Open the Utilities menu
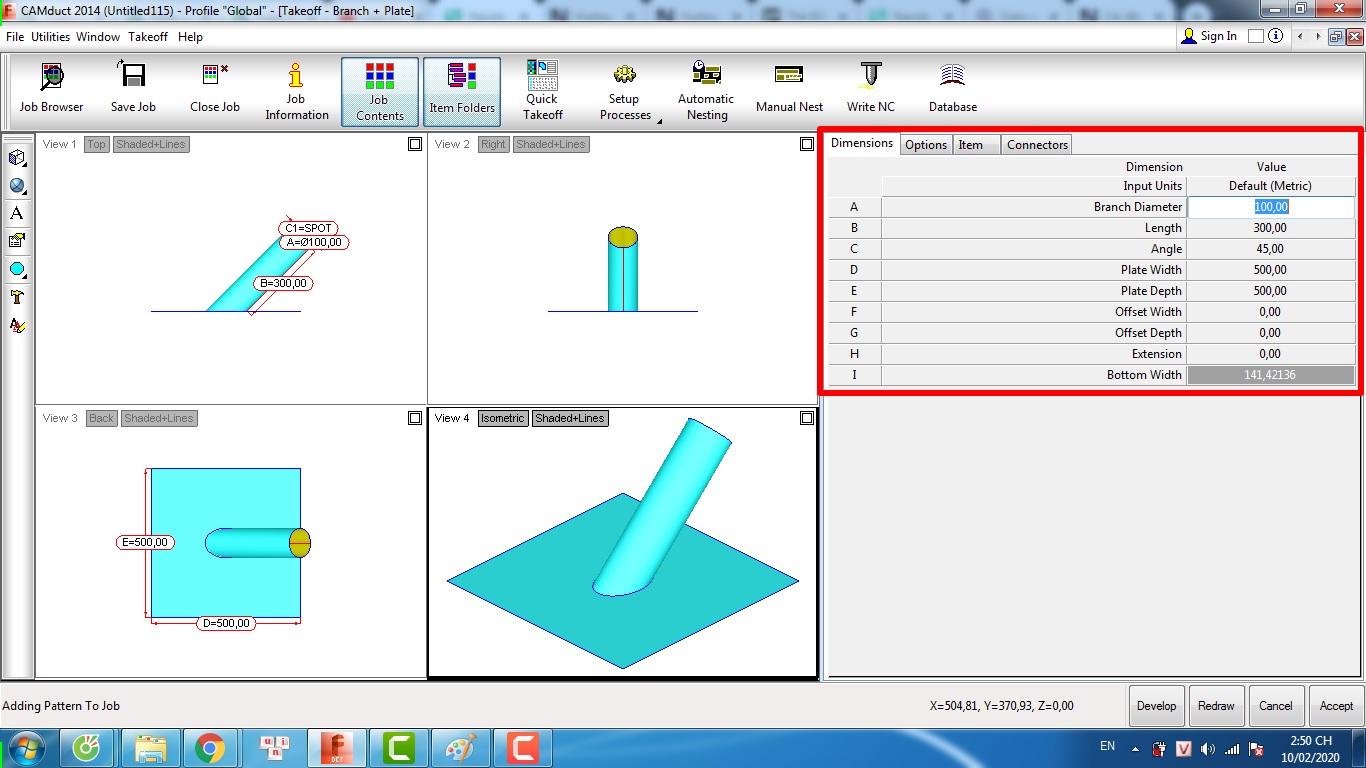1366x768 pixels. (x=50, y=37)
